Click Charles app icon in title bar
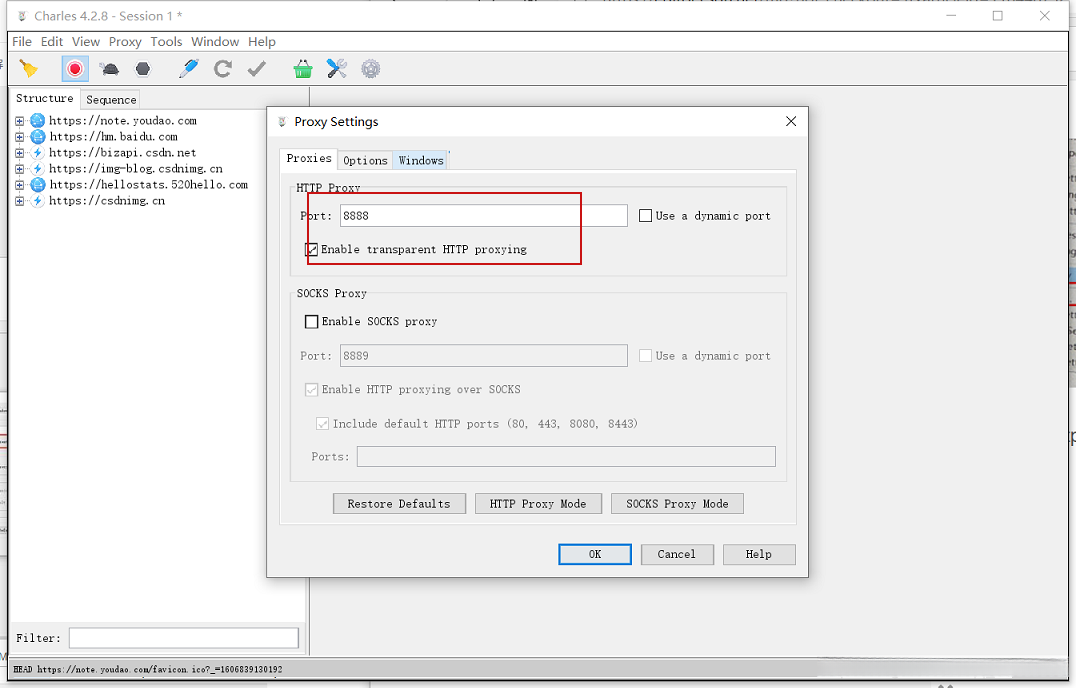1076x688 pixels. pyautogui.click(x=22, y=16)
